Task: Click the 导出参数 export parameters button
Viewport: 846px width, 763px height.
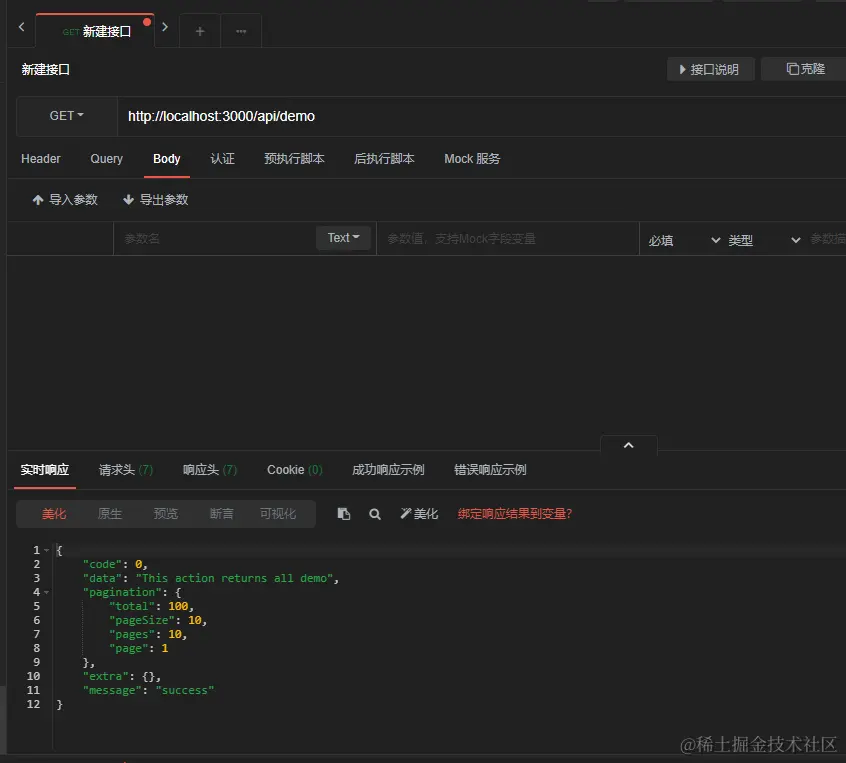Action: [156, 200]
